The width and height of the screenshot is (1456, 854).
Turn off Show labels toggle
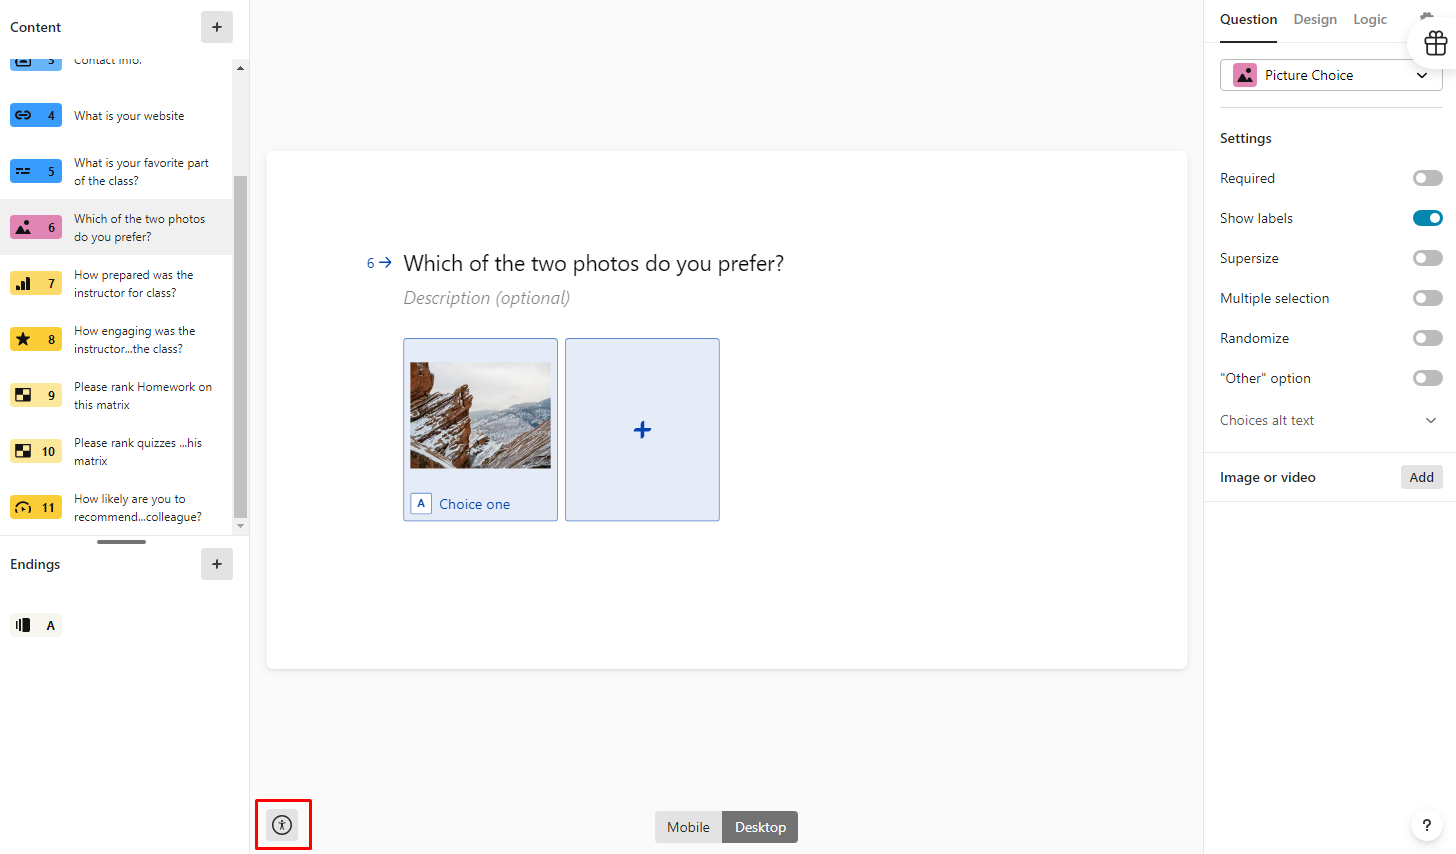tap(1427, 218)
